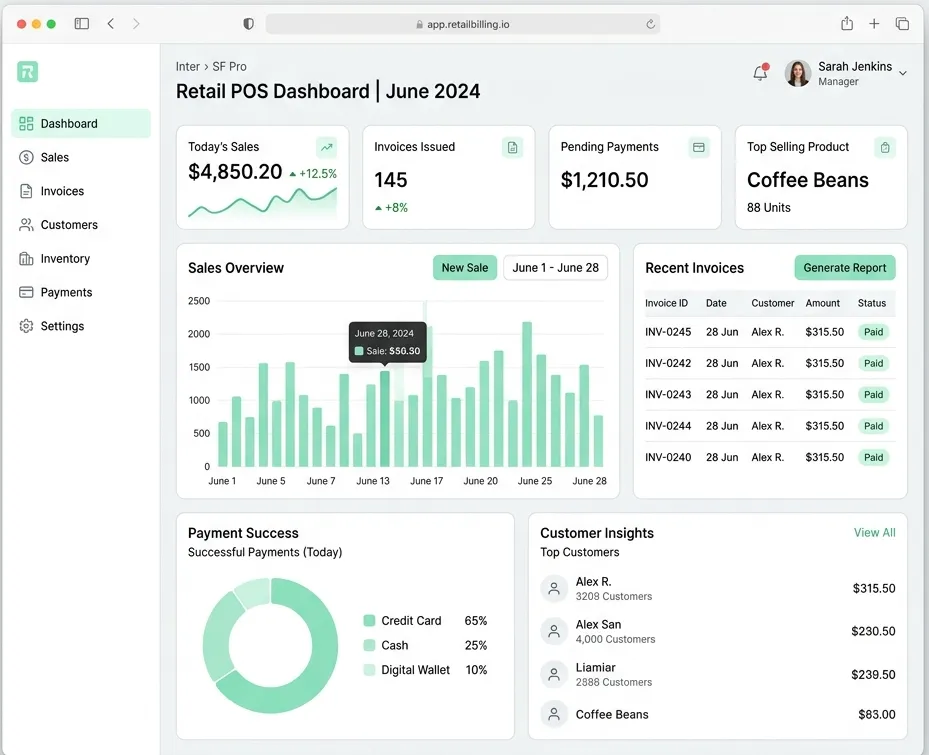Open Invoices in the sidebar

81,191
